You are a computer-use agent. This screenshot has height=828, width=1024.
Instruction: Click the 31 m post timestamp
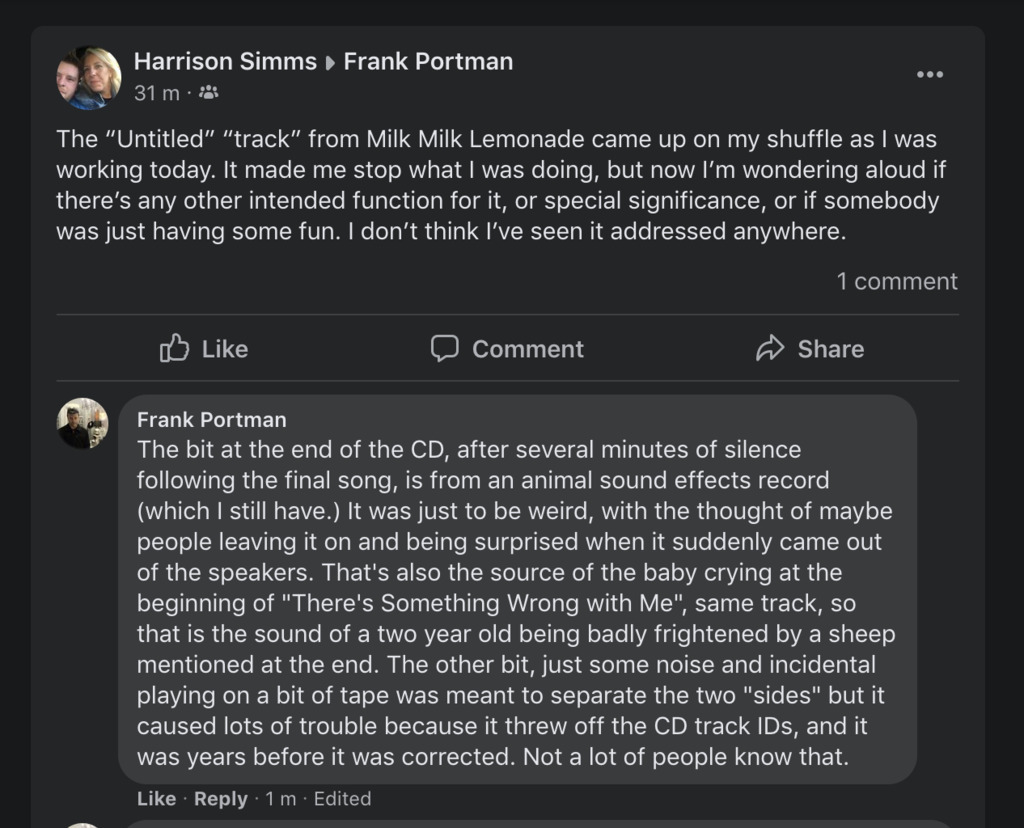click(157, 93)
